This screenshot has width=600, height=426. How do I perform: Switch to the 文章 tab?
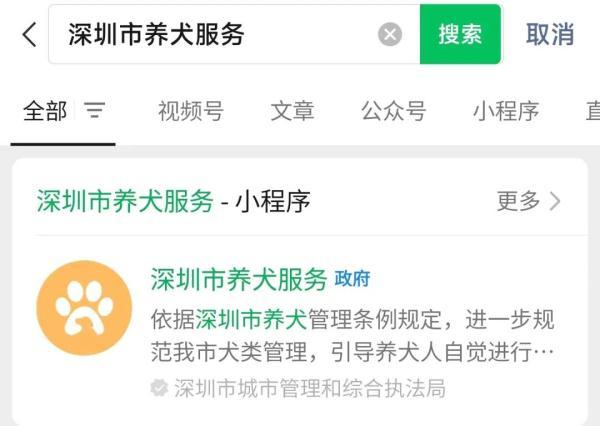pyautogui.click(x=292, y=111)
